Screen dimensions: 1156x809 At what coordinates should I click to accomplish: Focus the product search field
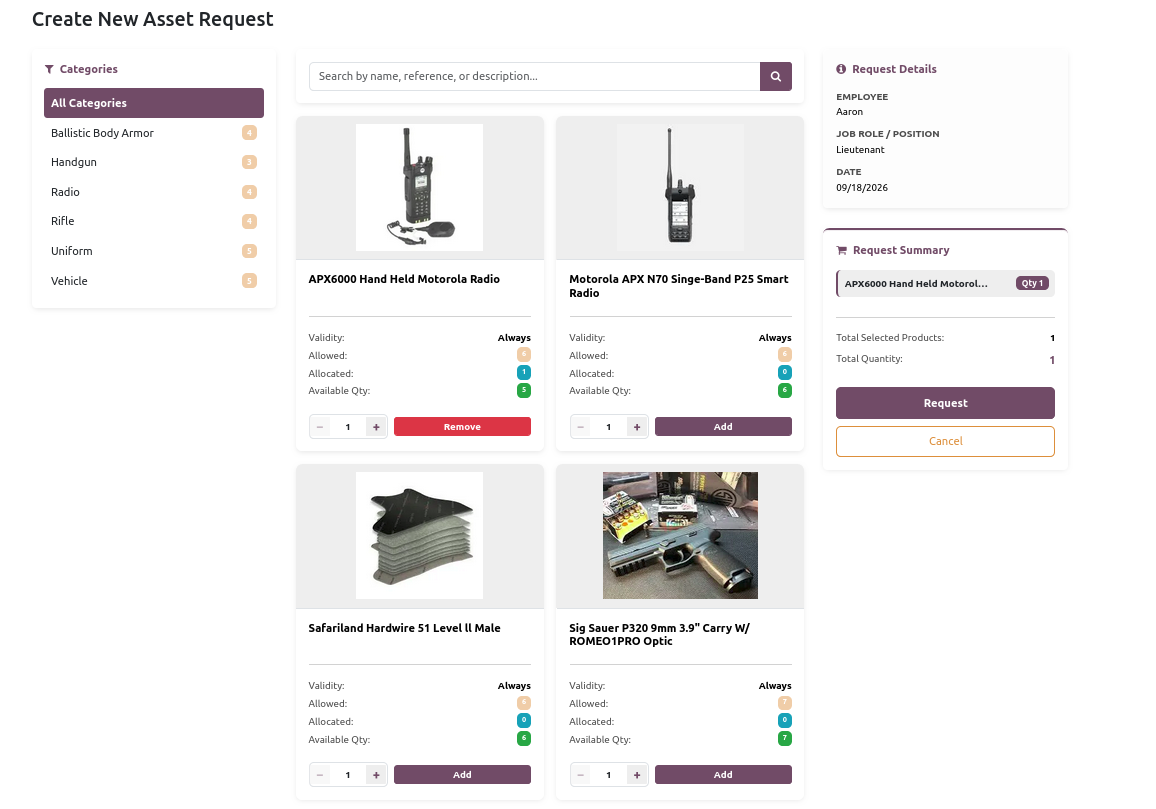[x=535, y=76]
